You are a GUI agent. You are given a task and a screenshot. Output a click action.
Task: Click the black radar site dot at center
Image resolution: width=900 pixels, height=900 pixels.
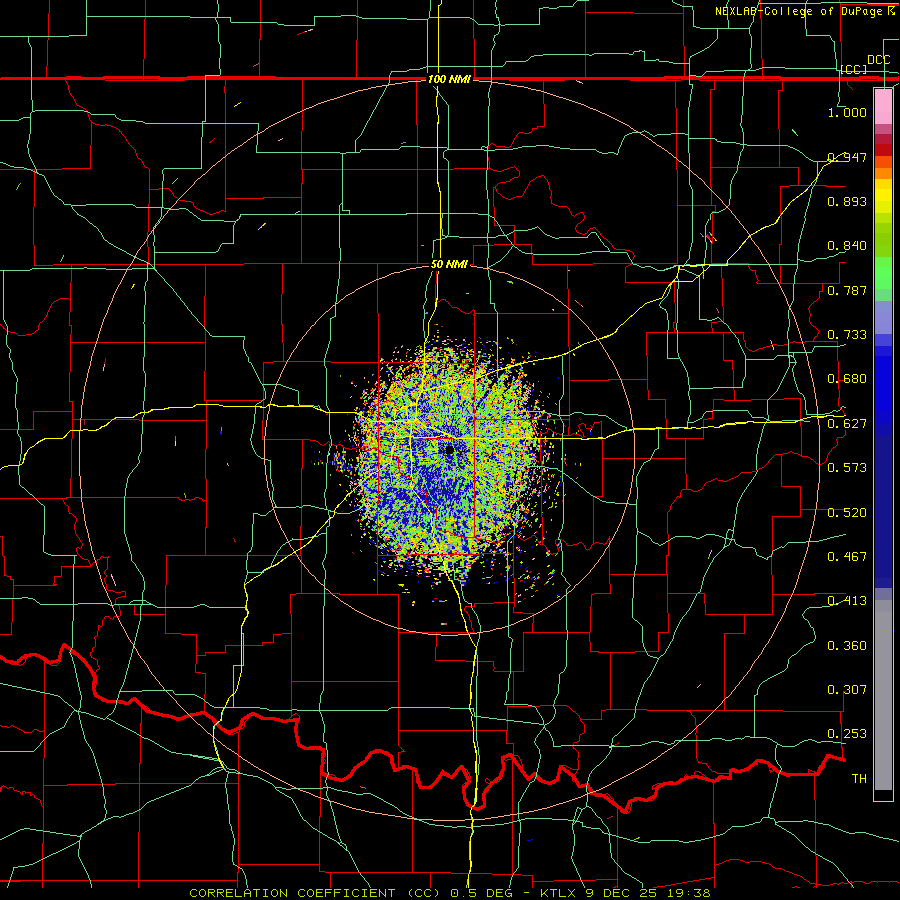coord(449,450)
